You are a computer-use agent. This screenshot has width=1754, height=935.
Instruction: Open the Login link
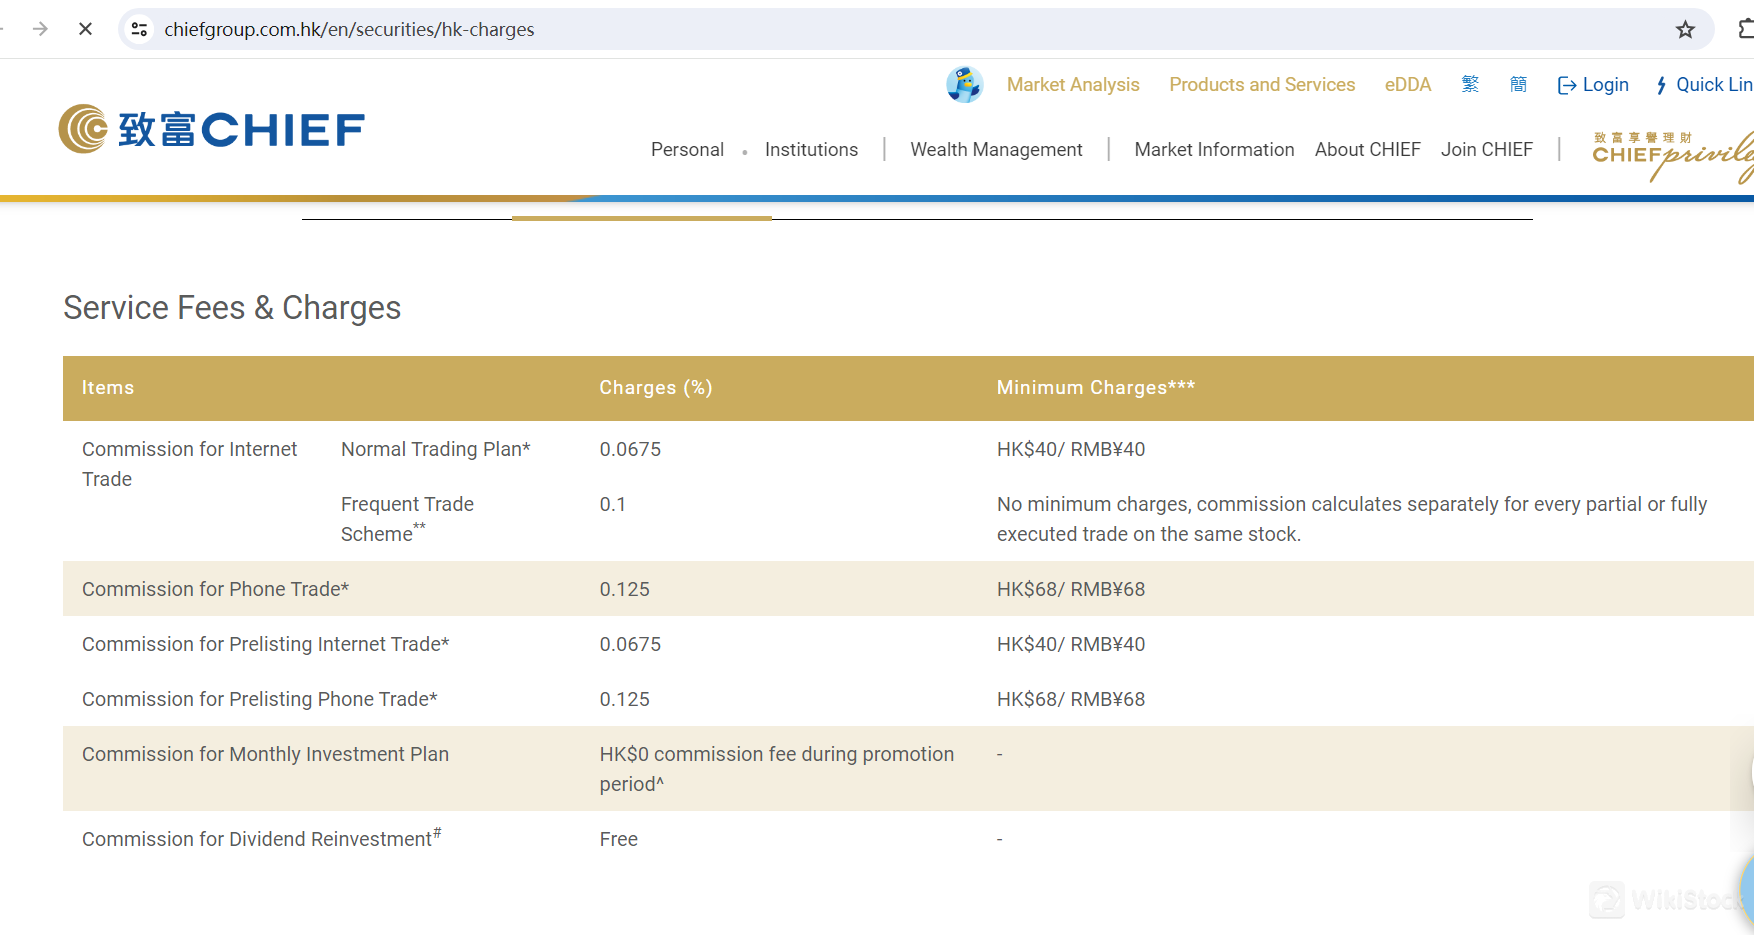(1593, 85)
